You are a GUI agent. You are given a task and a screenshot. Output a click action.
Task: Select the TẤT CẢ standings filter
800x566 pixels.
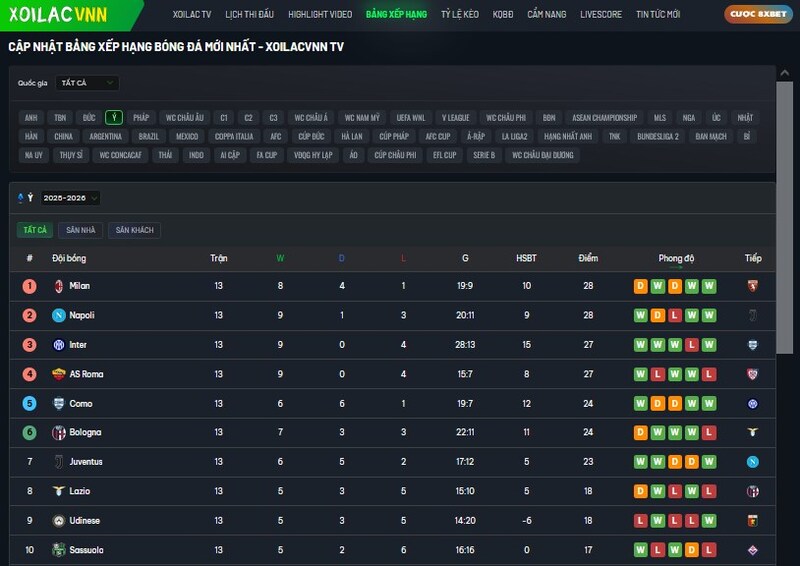click(35, 230)
